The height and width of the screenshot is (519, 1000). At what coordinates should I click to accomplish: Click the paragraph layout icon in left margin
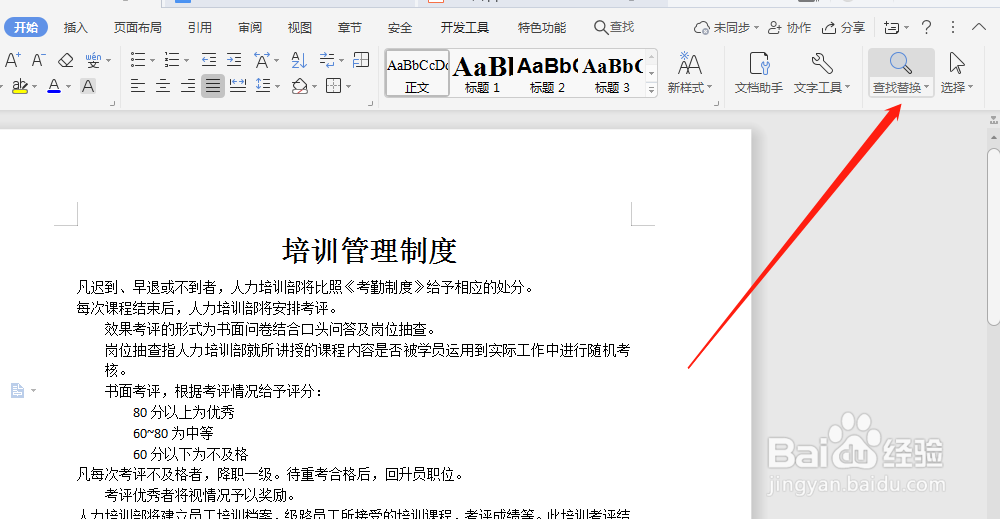pos(17,390)
